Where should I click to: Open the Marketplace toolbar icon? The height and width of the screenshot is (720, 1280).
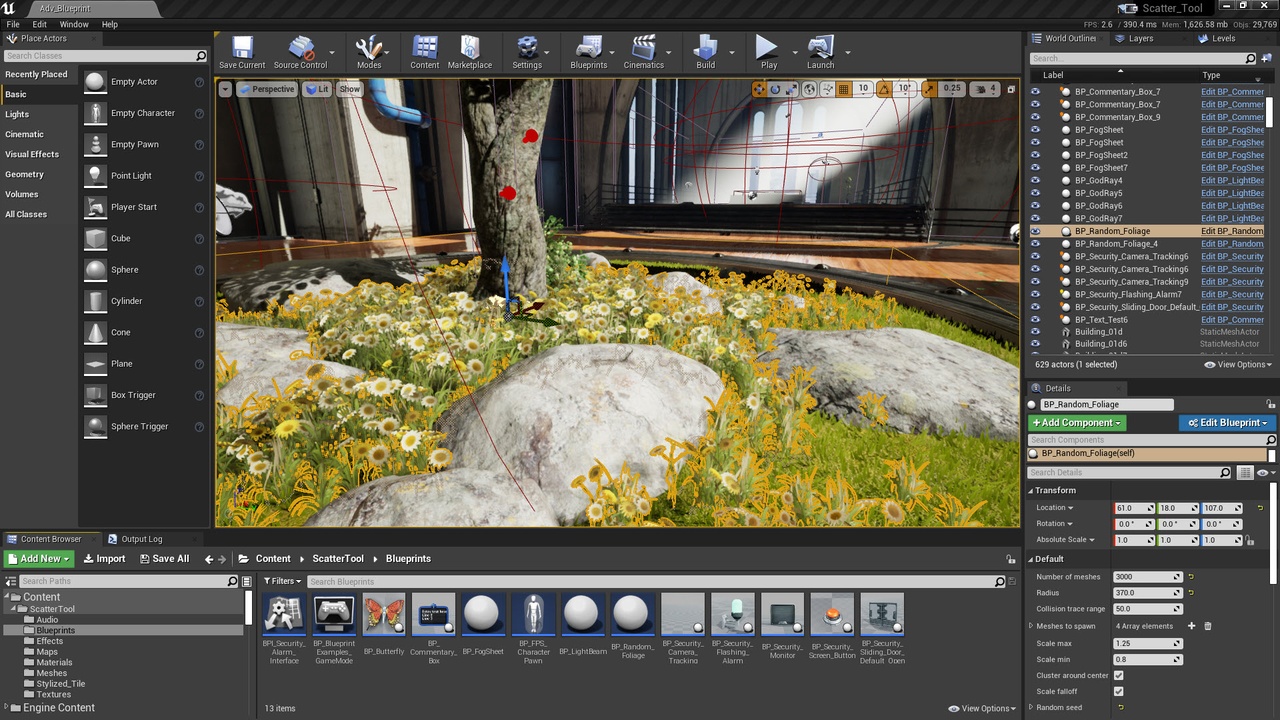470,52
